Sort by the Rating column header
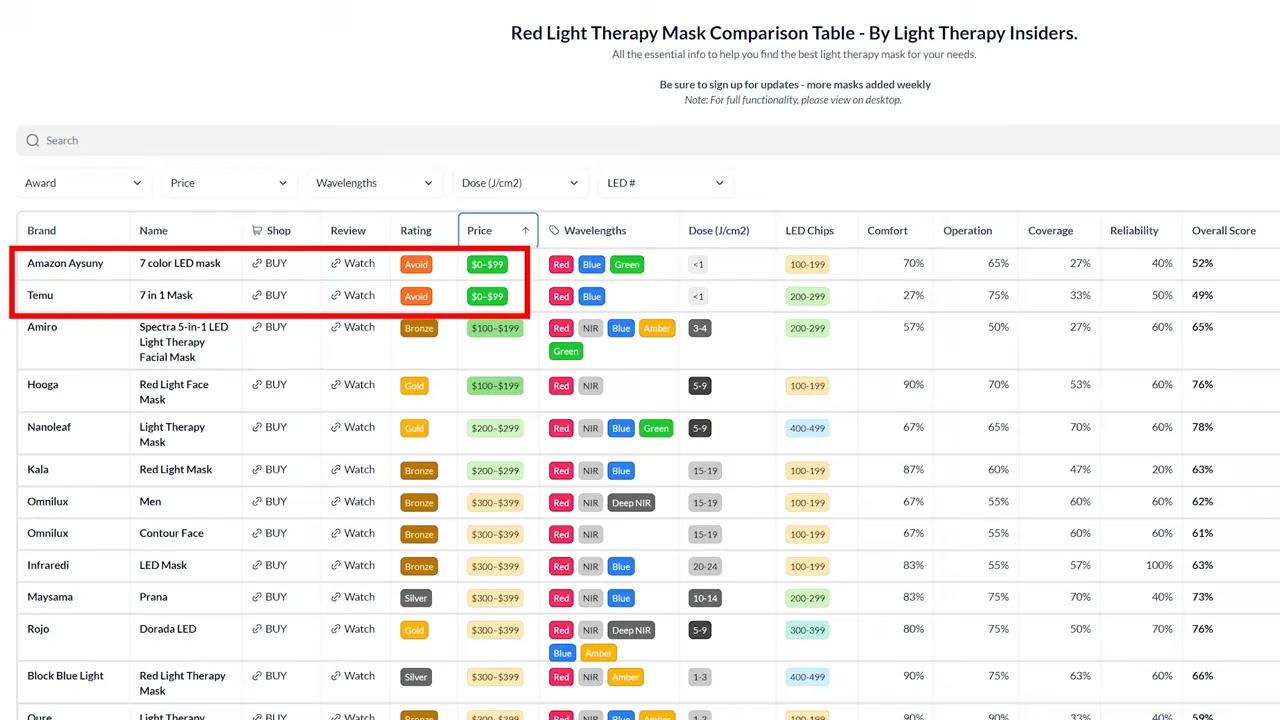1280x720 pixels. [415, 230]
